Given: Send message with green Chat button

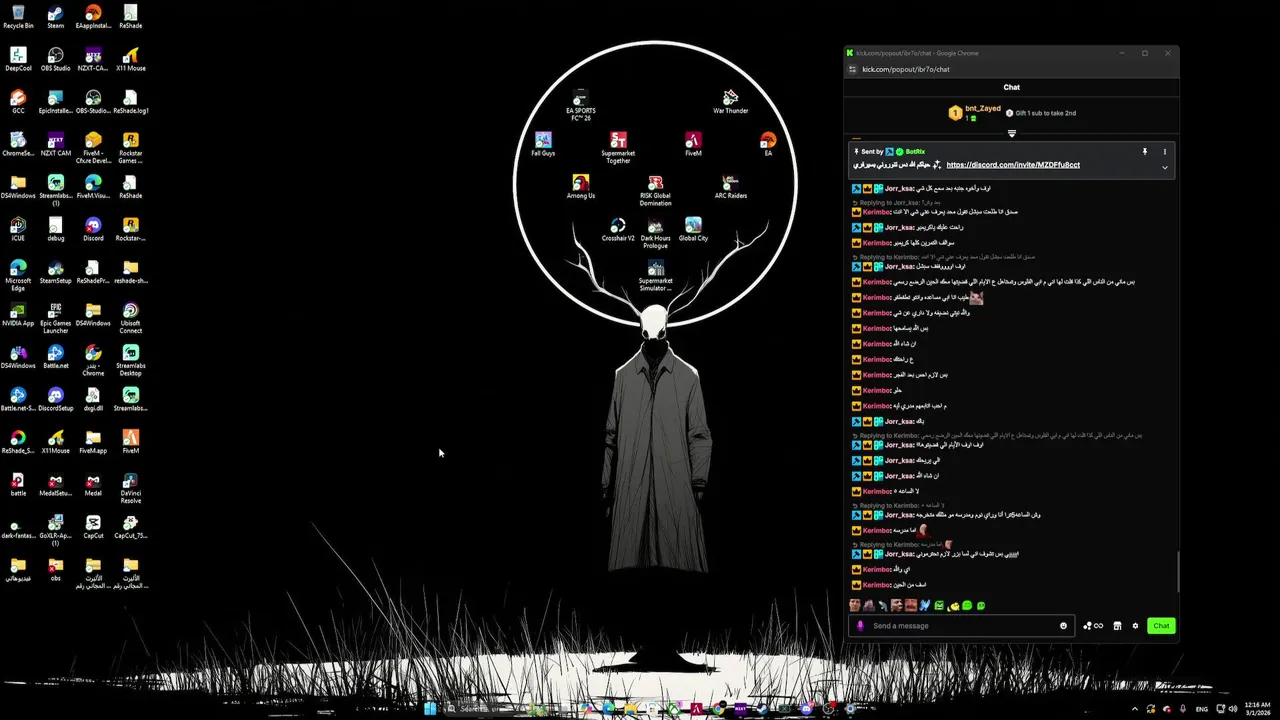Looking at the screenshot, I should pos(1161,626).
